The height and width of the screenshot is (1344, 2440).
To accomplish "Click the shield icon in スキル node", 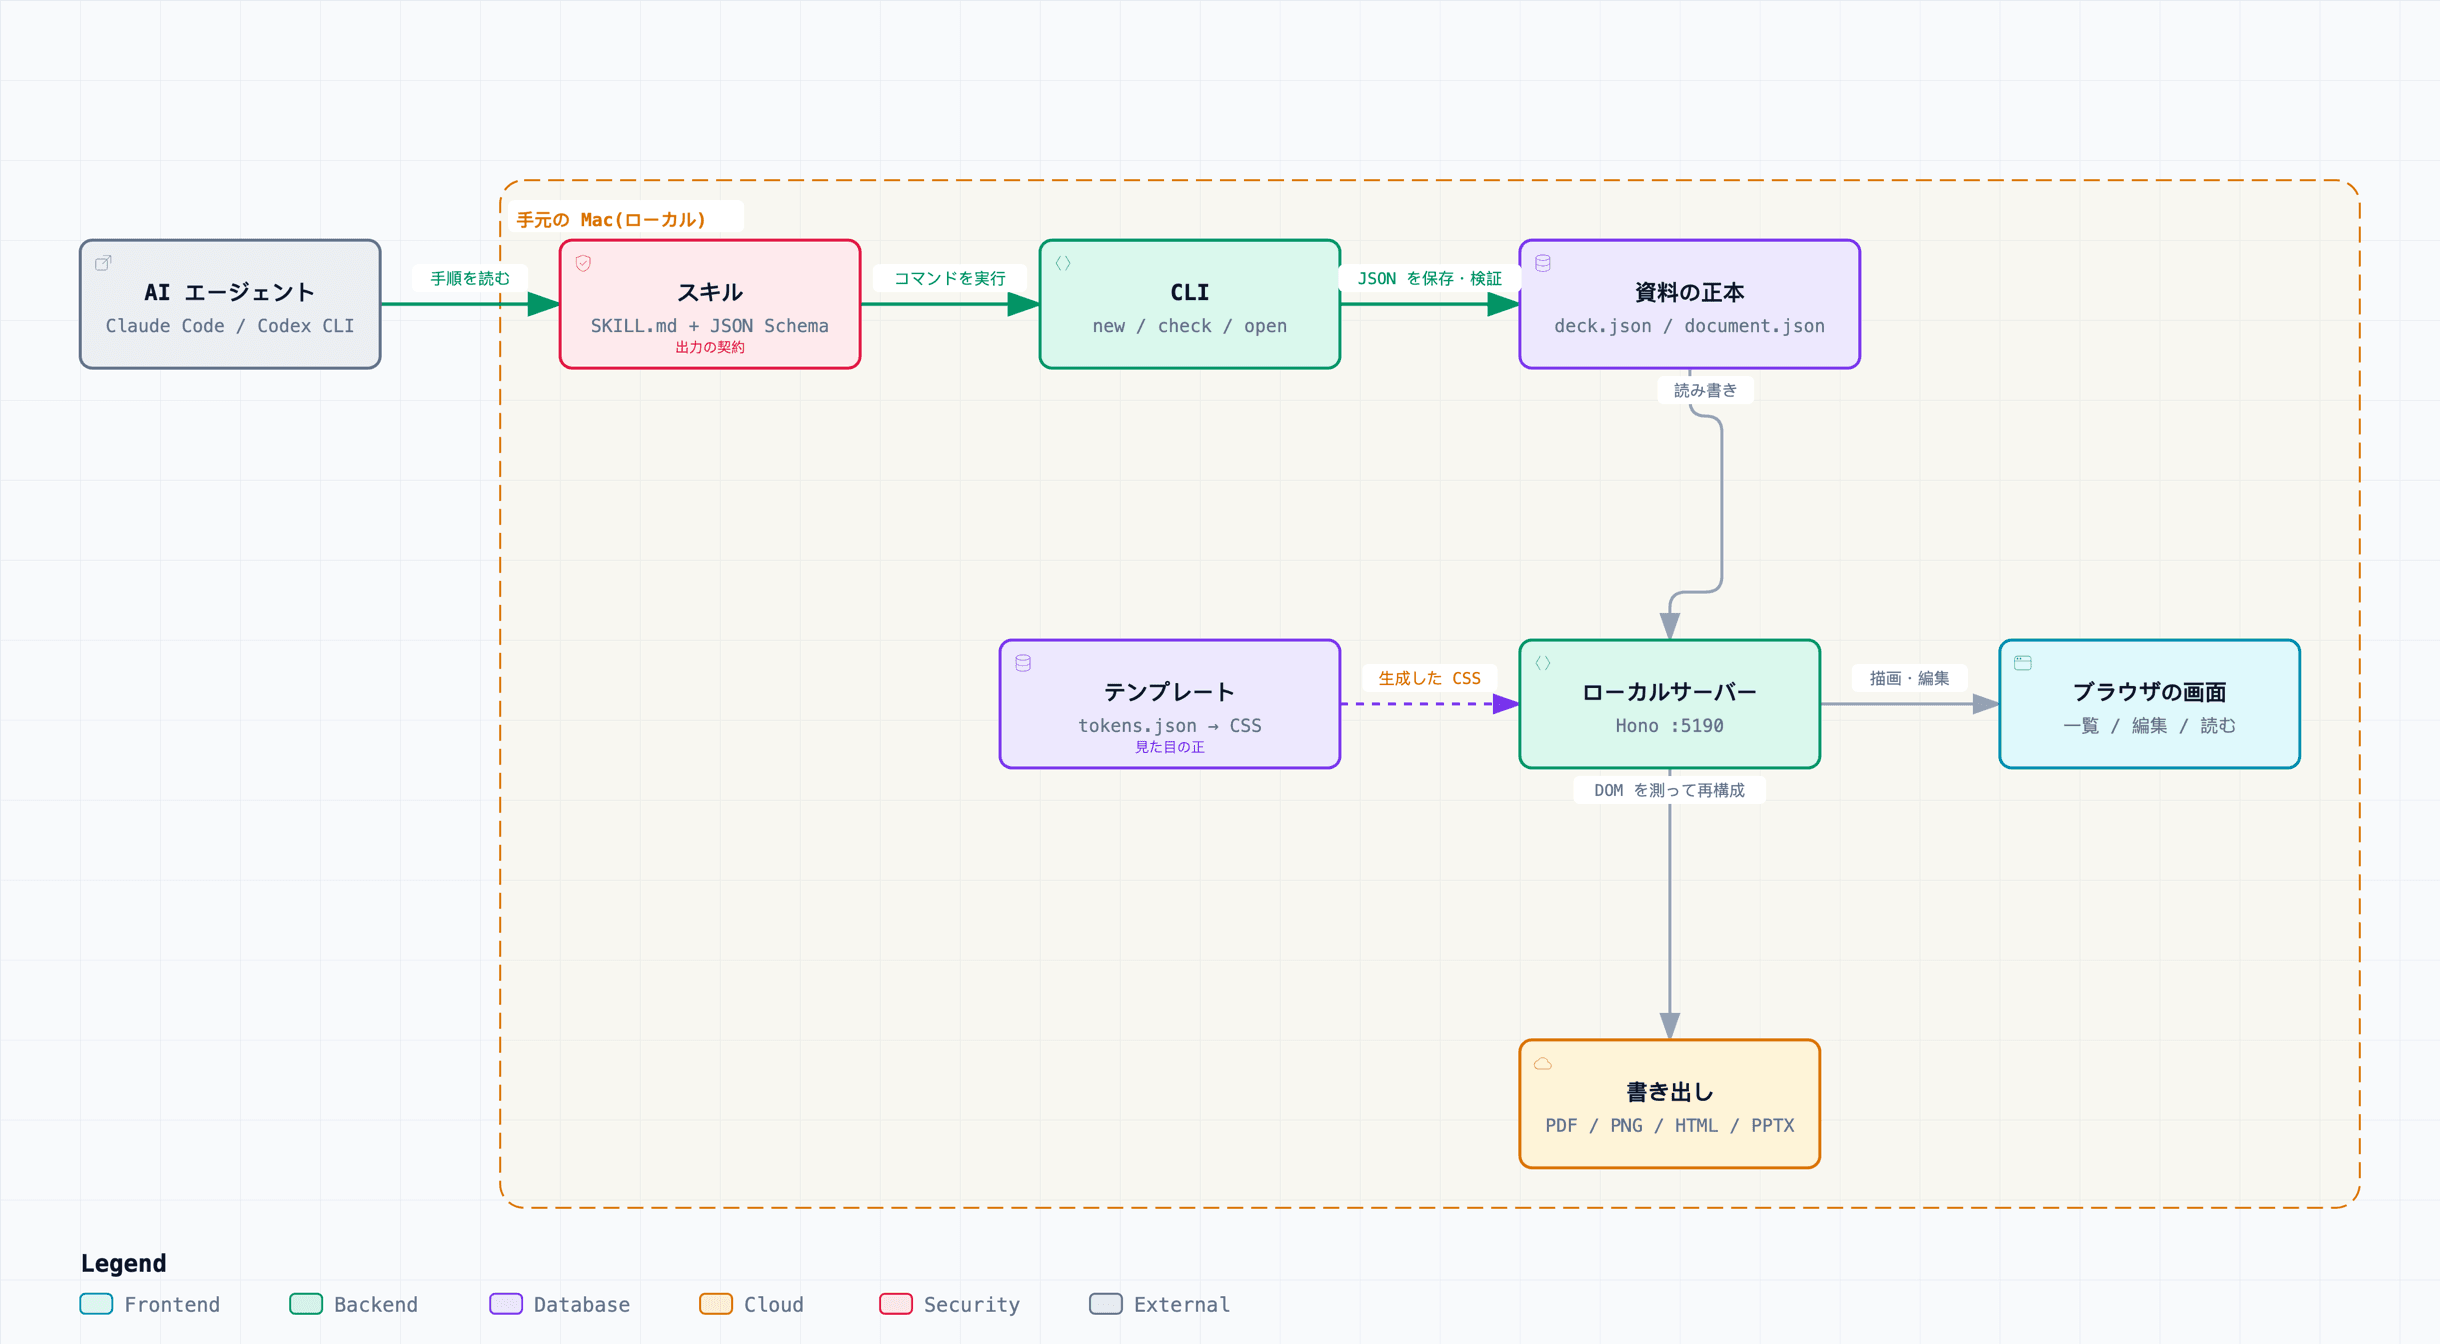I will [583, 263].
